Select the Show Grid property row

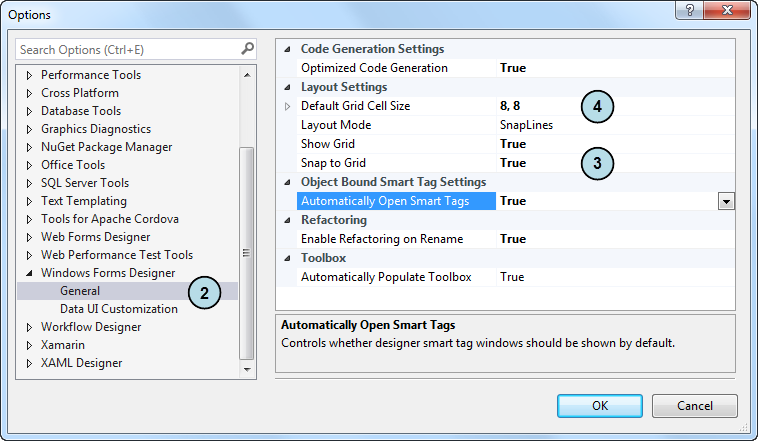pyautogui.click(x=328, y=144)
